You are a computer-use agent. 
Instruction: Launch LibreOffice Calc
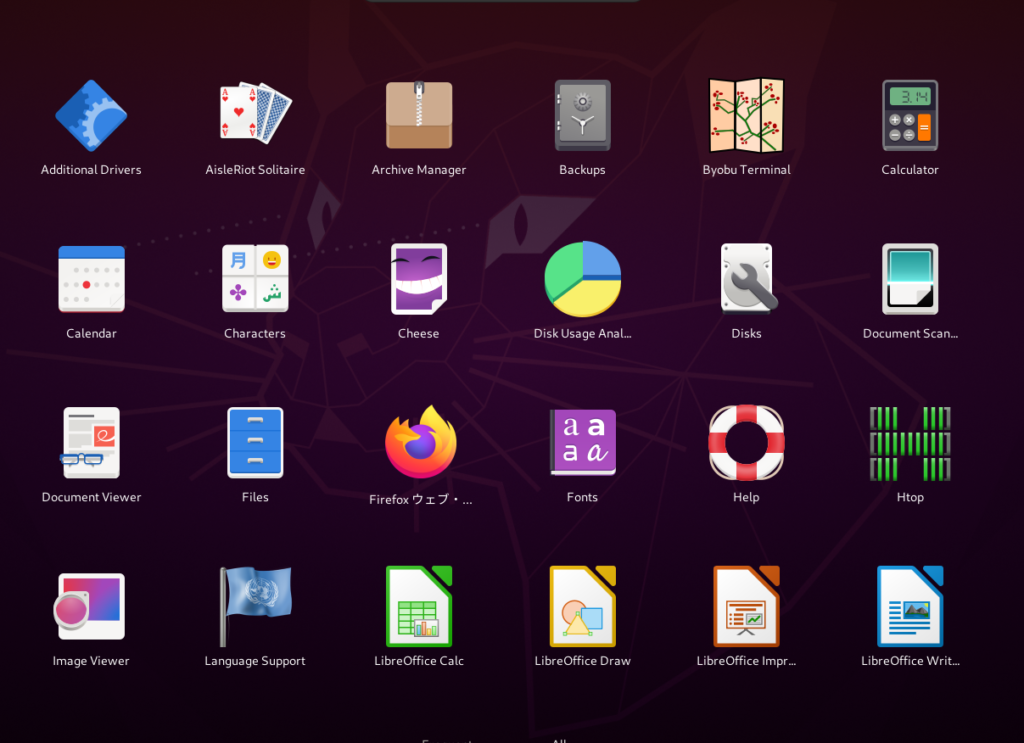click(x=419, y=607)
